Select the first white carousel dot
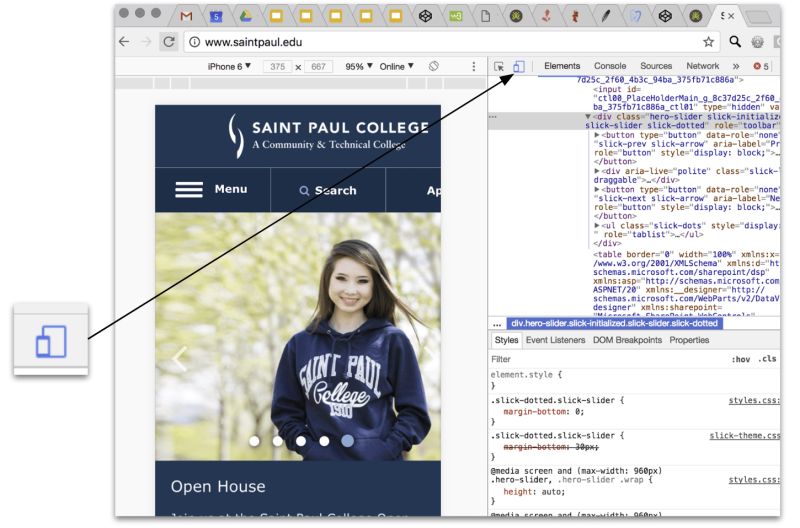800x528 pixels. [x=254, y=441]
